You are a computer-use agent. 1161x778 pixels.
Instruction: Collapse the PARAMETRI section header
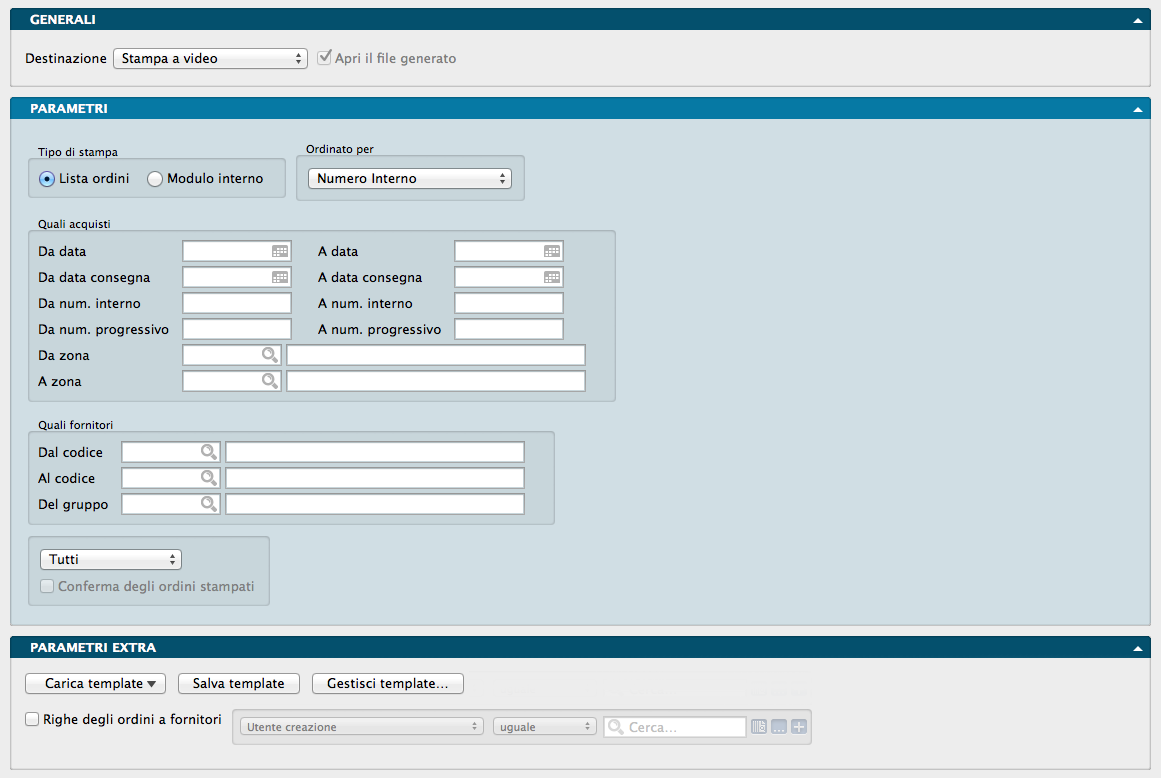pyautogui.click(x=1137, y=109)
